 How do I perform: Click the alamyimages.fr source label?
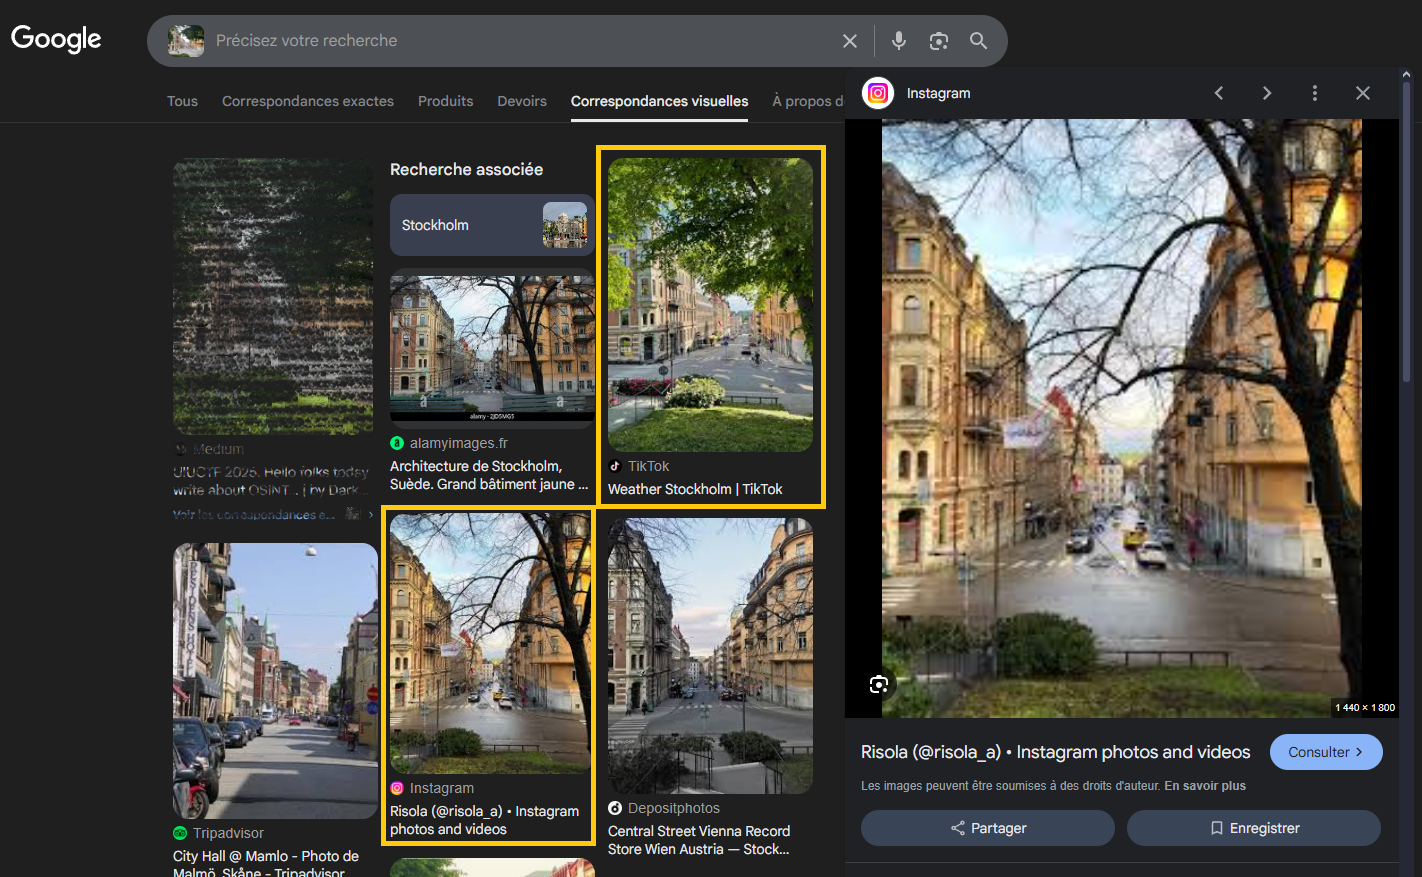pos(459,443)
